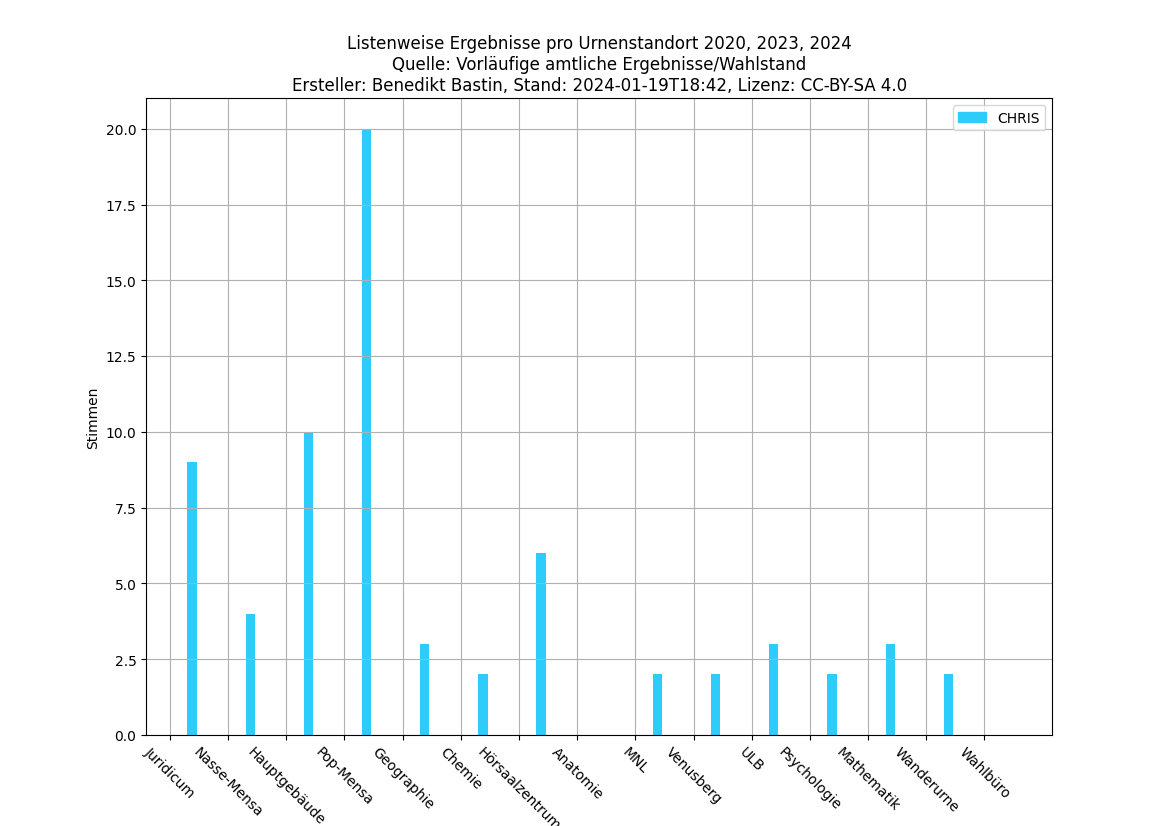This screenshot has width=1169, height=826.
Task: Click the chart title line 'Listenweise Ergebnisse'
Action: click(x=598, y=43)
